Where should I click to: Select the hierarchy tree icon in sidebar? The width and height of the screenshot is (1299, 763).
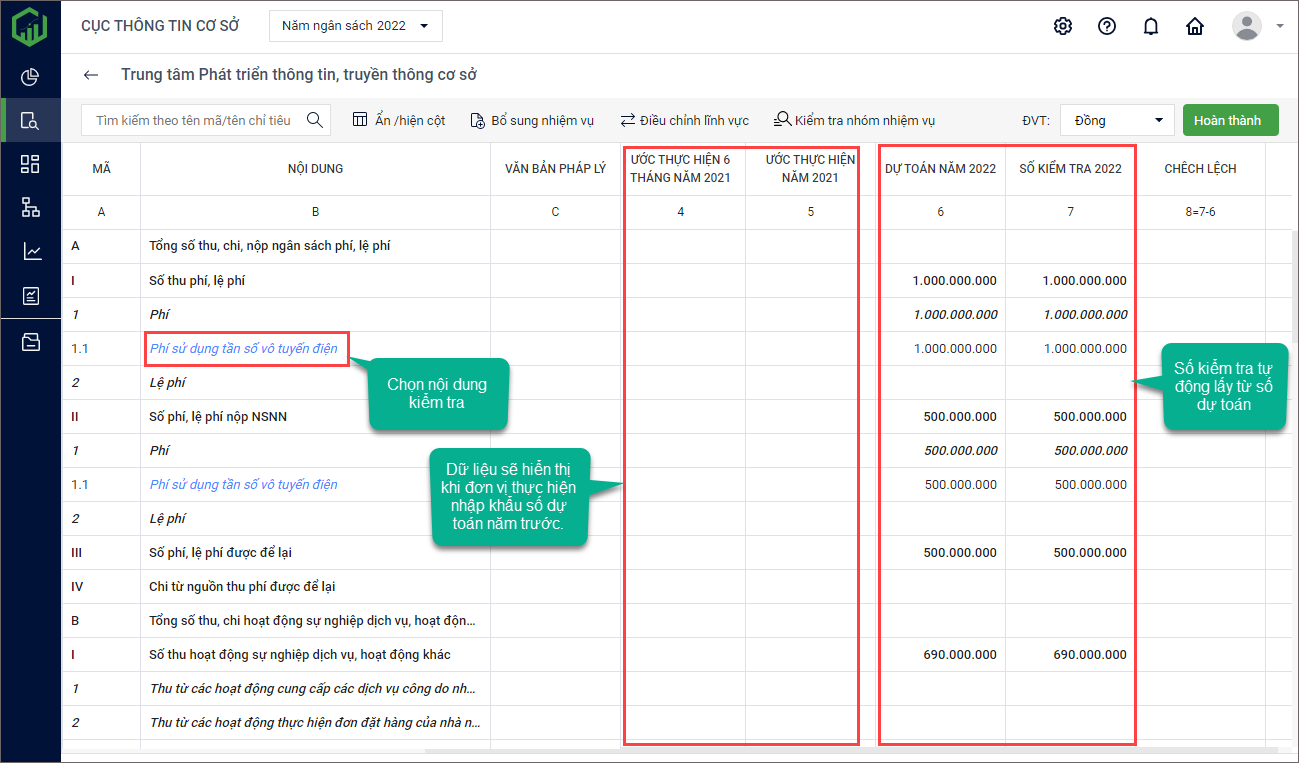[30, 207]
